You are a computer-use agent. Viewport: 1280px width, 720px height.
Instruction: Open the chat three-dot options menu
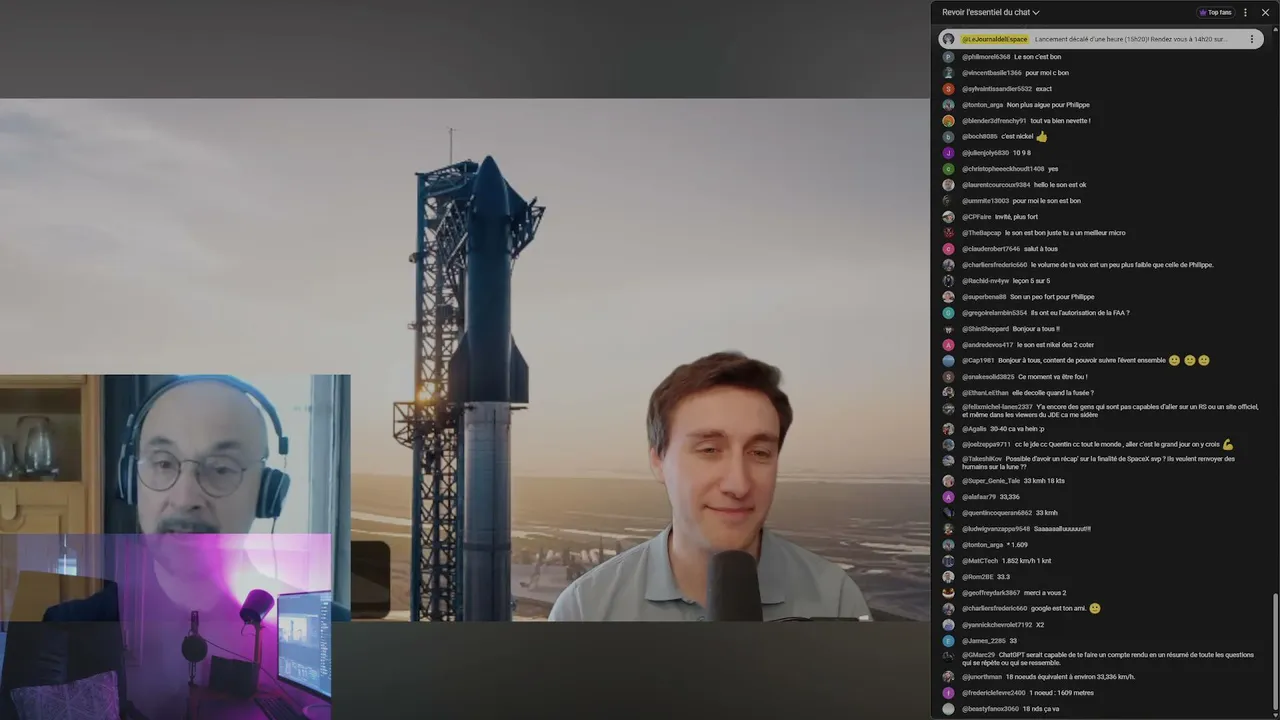tap(1245, 12)
